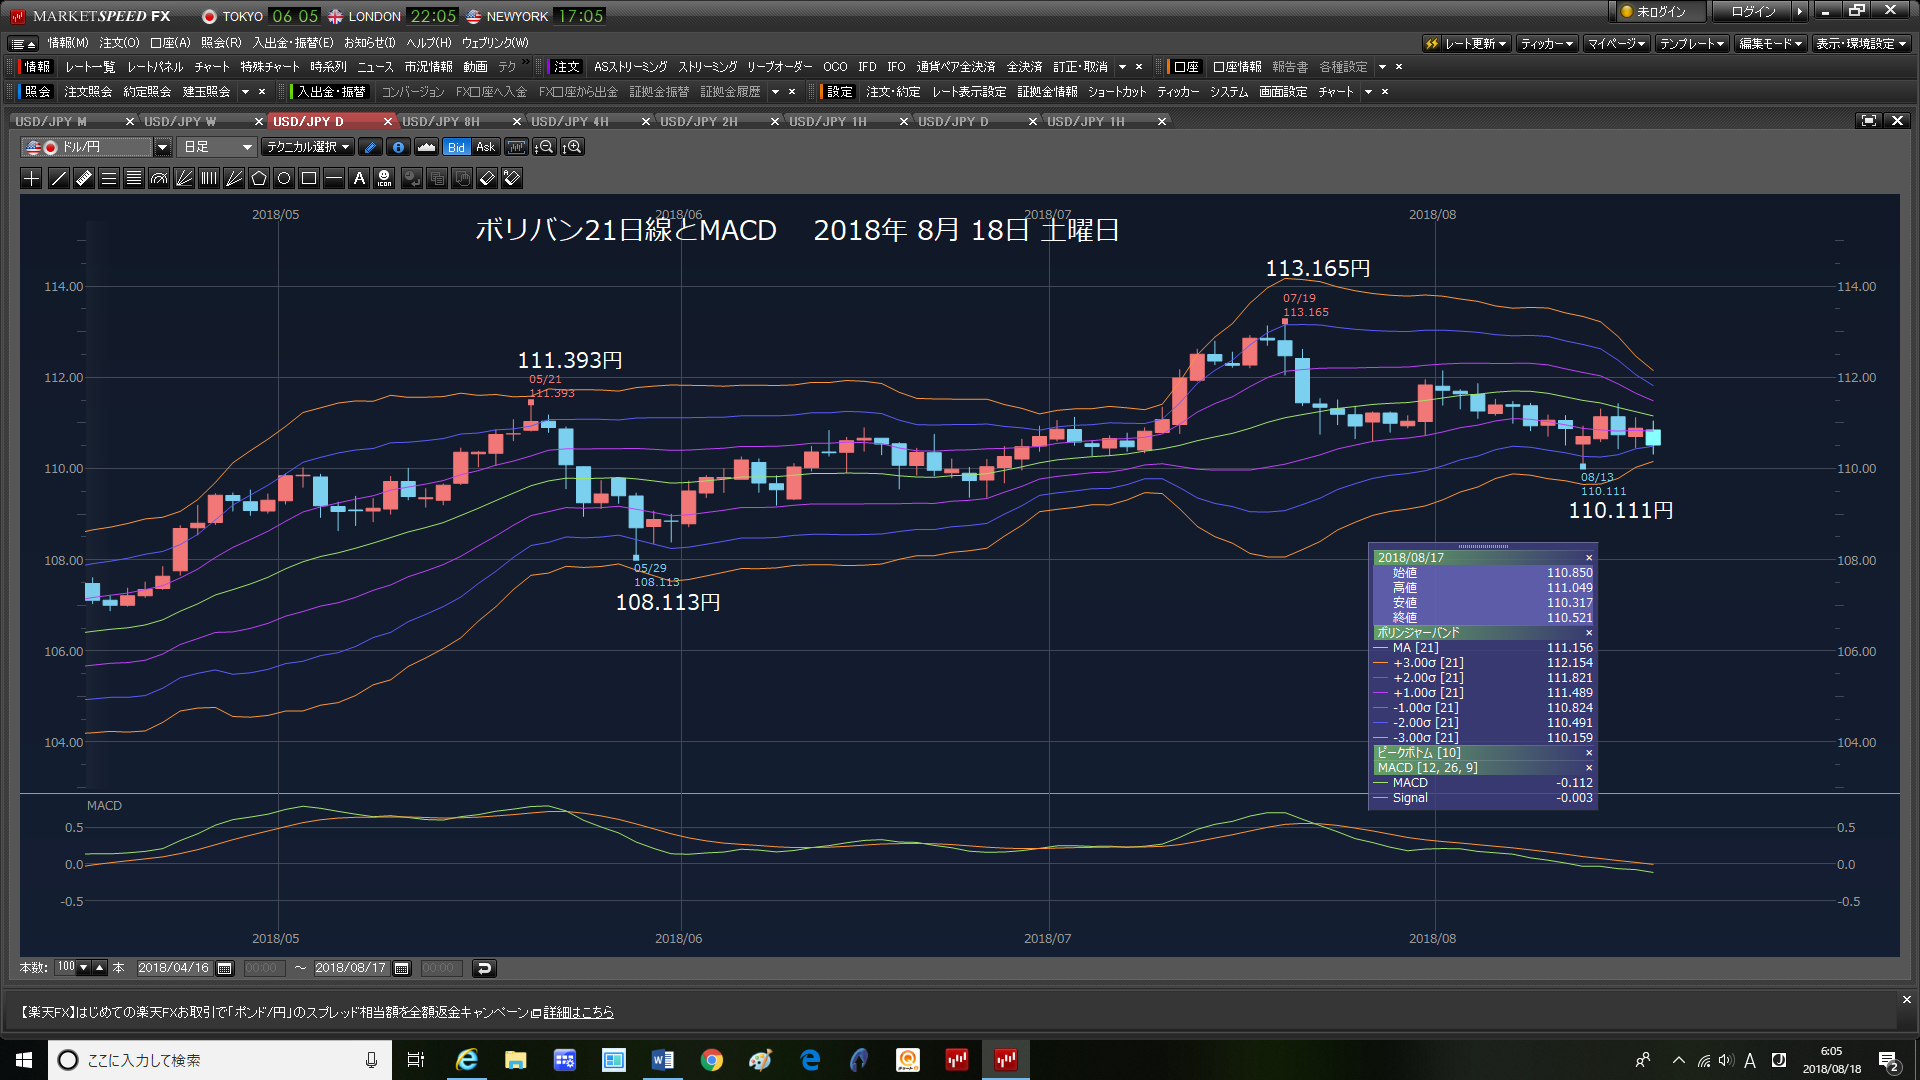Select the single eraser tool
The width and height of the screenshot is (1920, 1080).
(x=487, y=179)
